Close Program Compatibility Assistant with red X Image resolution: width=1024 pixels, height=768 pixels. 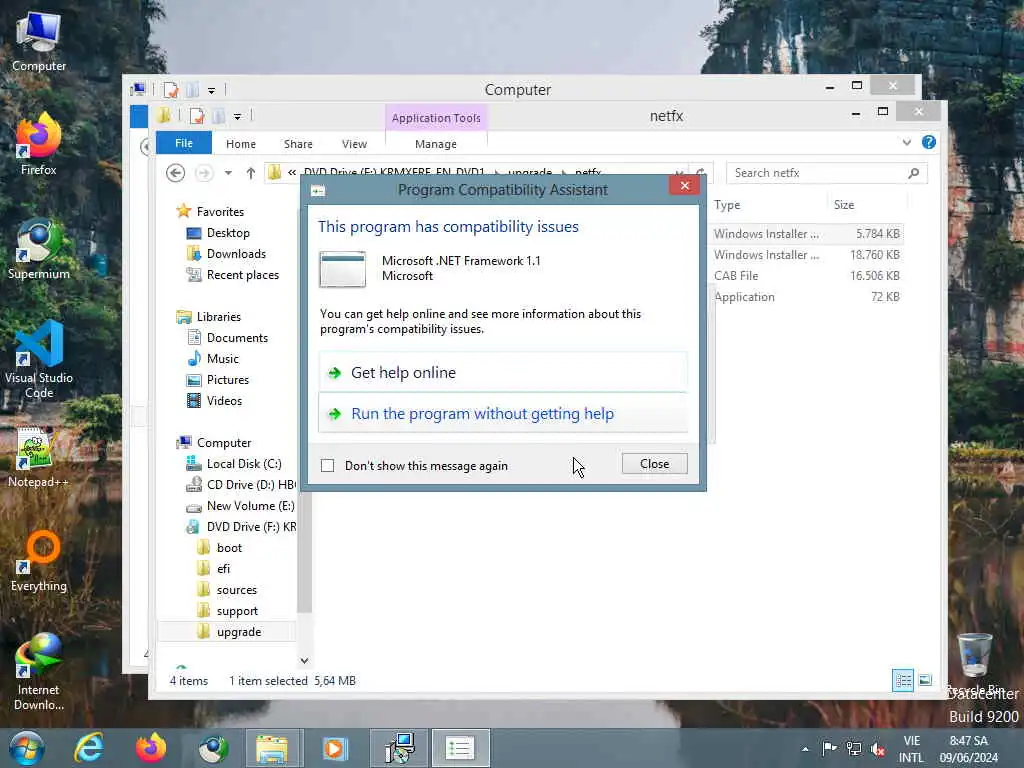684,185
